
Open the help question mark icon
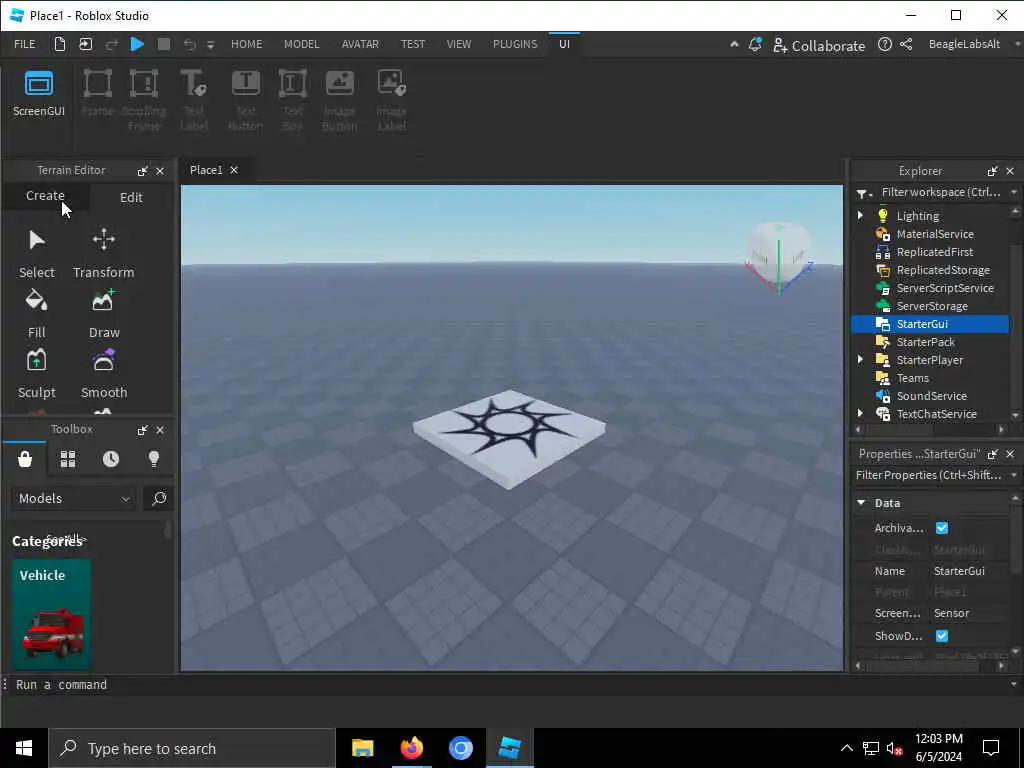pyautogui.click(x=885, y=44)
